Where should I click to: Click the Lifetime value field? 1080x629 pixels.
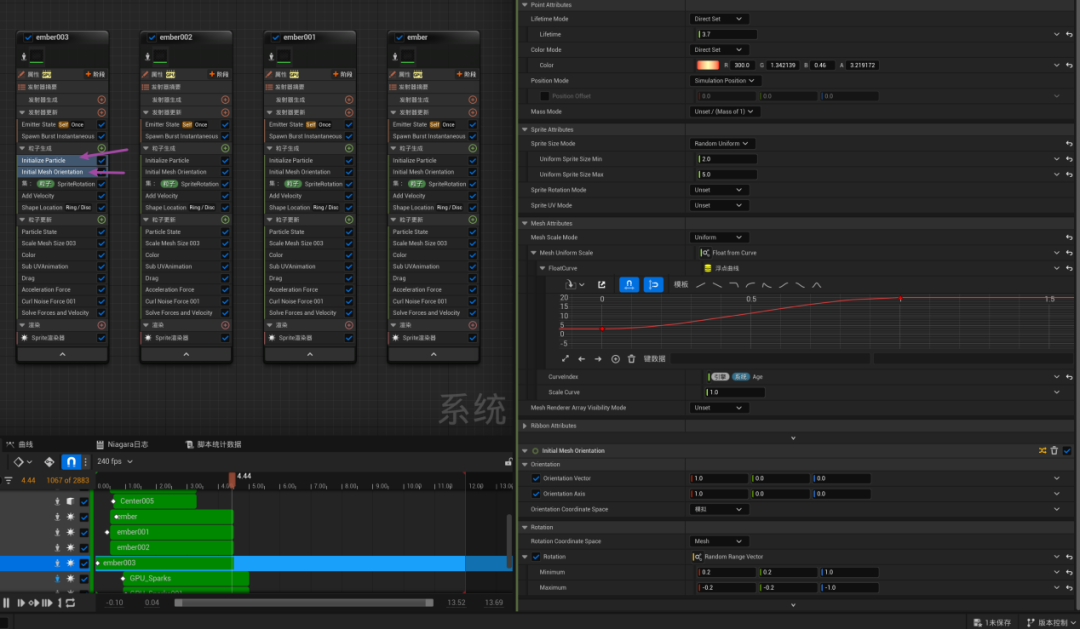(x=727, y=34)
